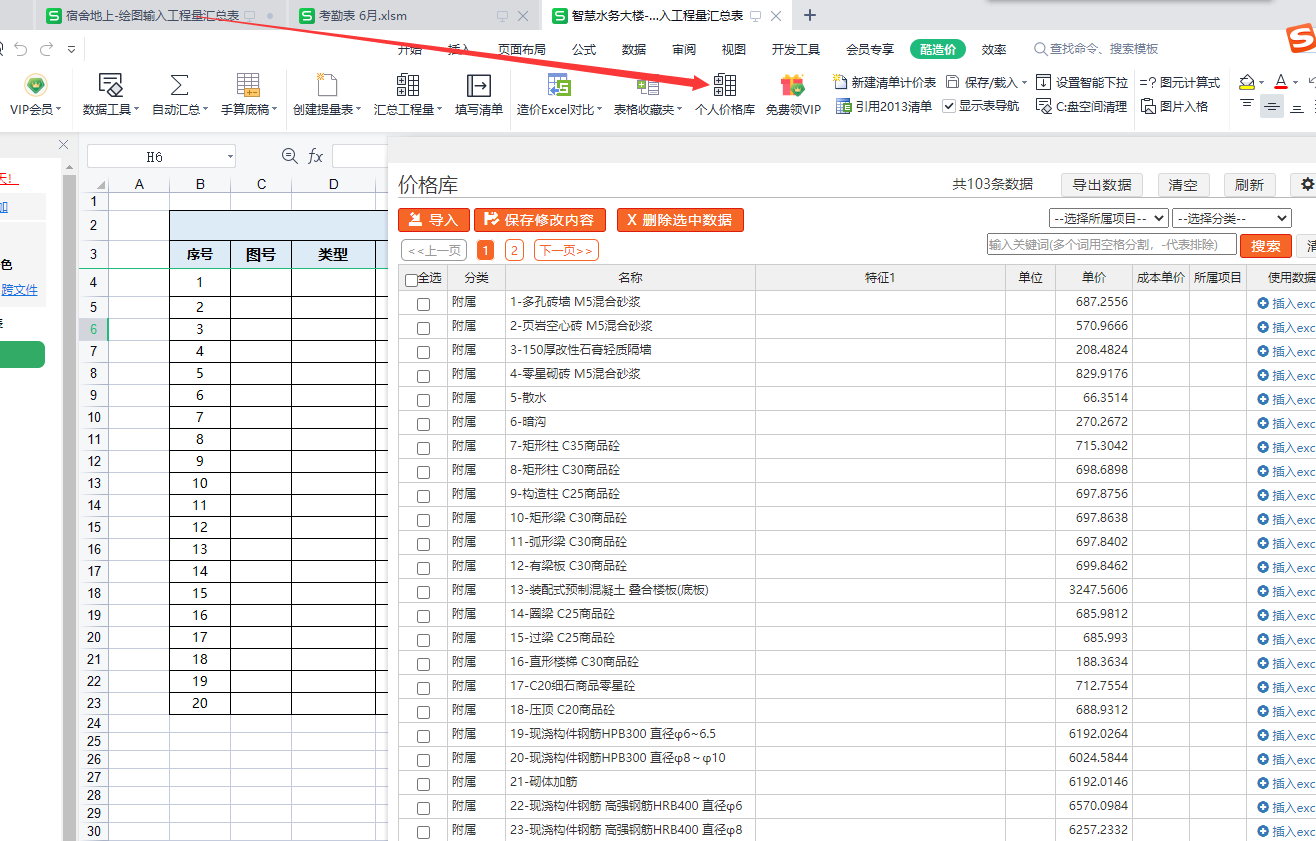Open the 个人价格库 tool
The image size is (1316, 841).
tap(724, 86)
